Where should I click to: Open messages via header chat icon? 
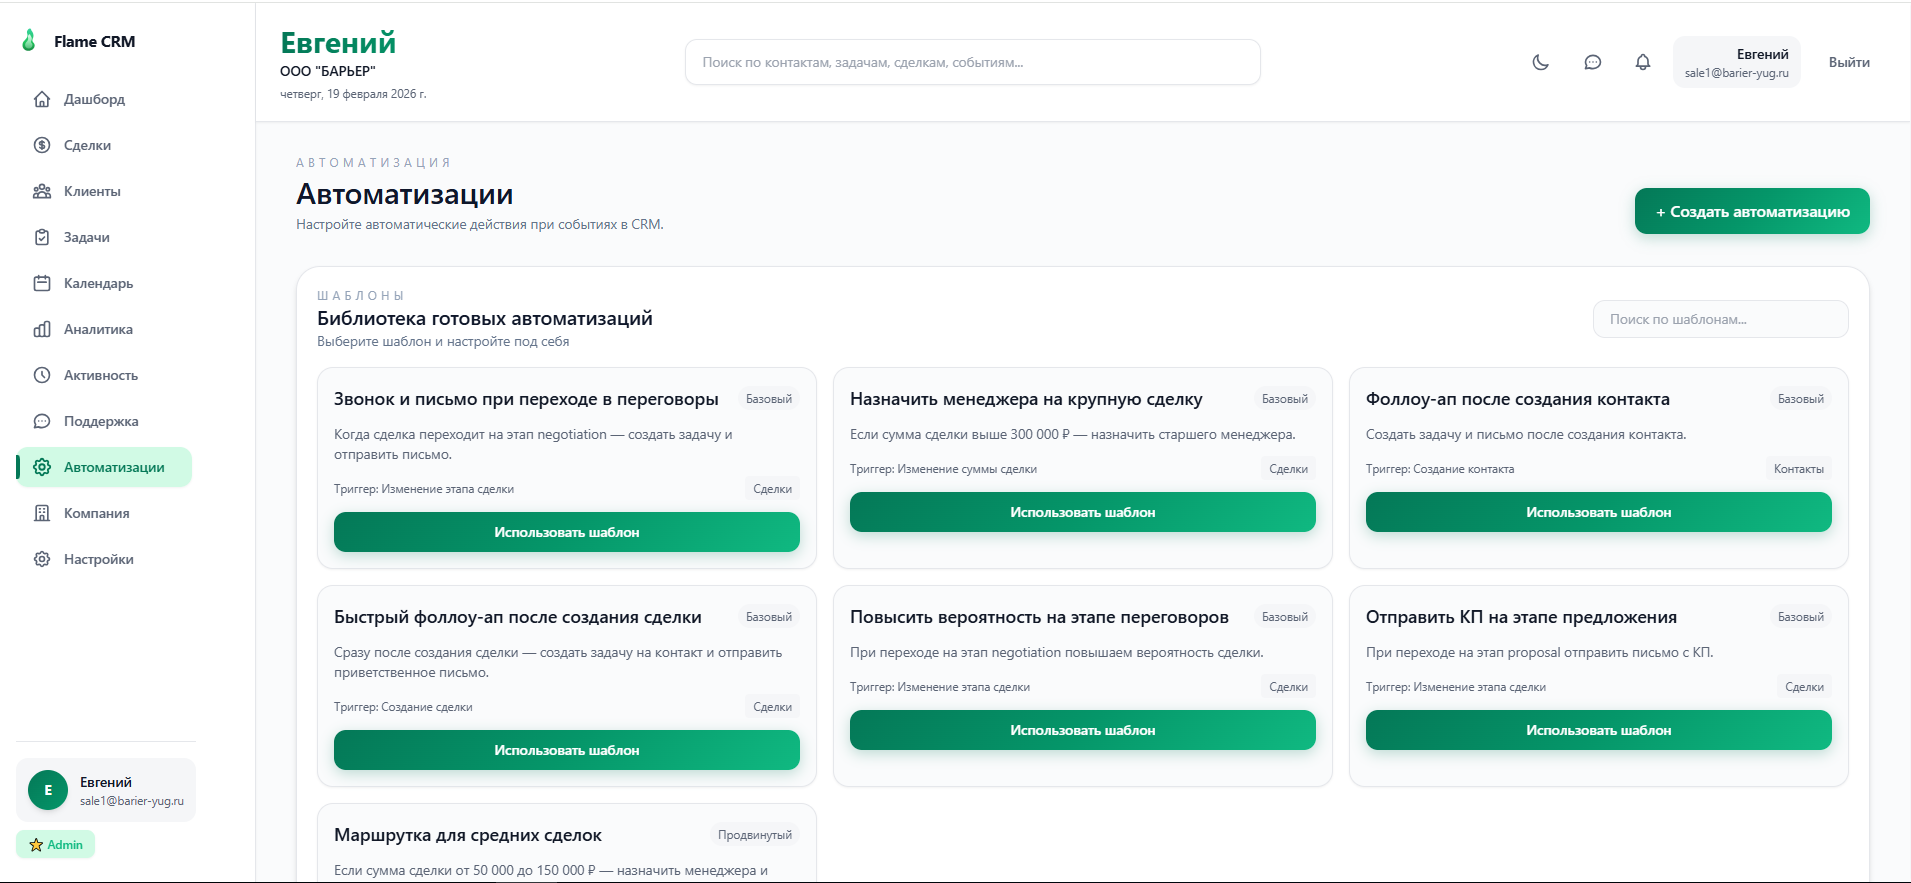(1593, 62)
